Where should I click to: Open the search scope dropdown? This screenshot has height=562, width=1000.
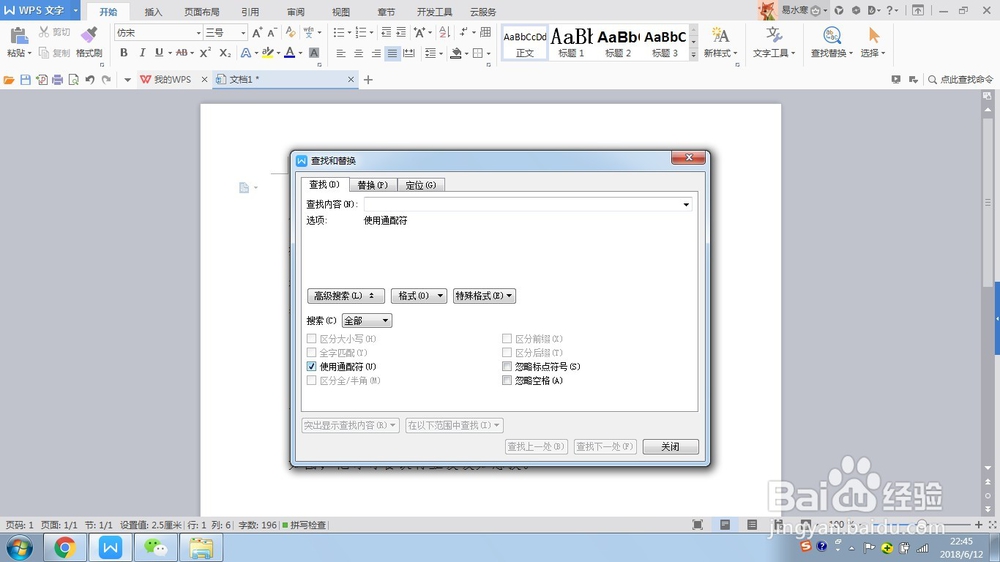coord(367,321)
